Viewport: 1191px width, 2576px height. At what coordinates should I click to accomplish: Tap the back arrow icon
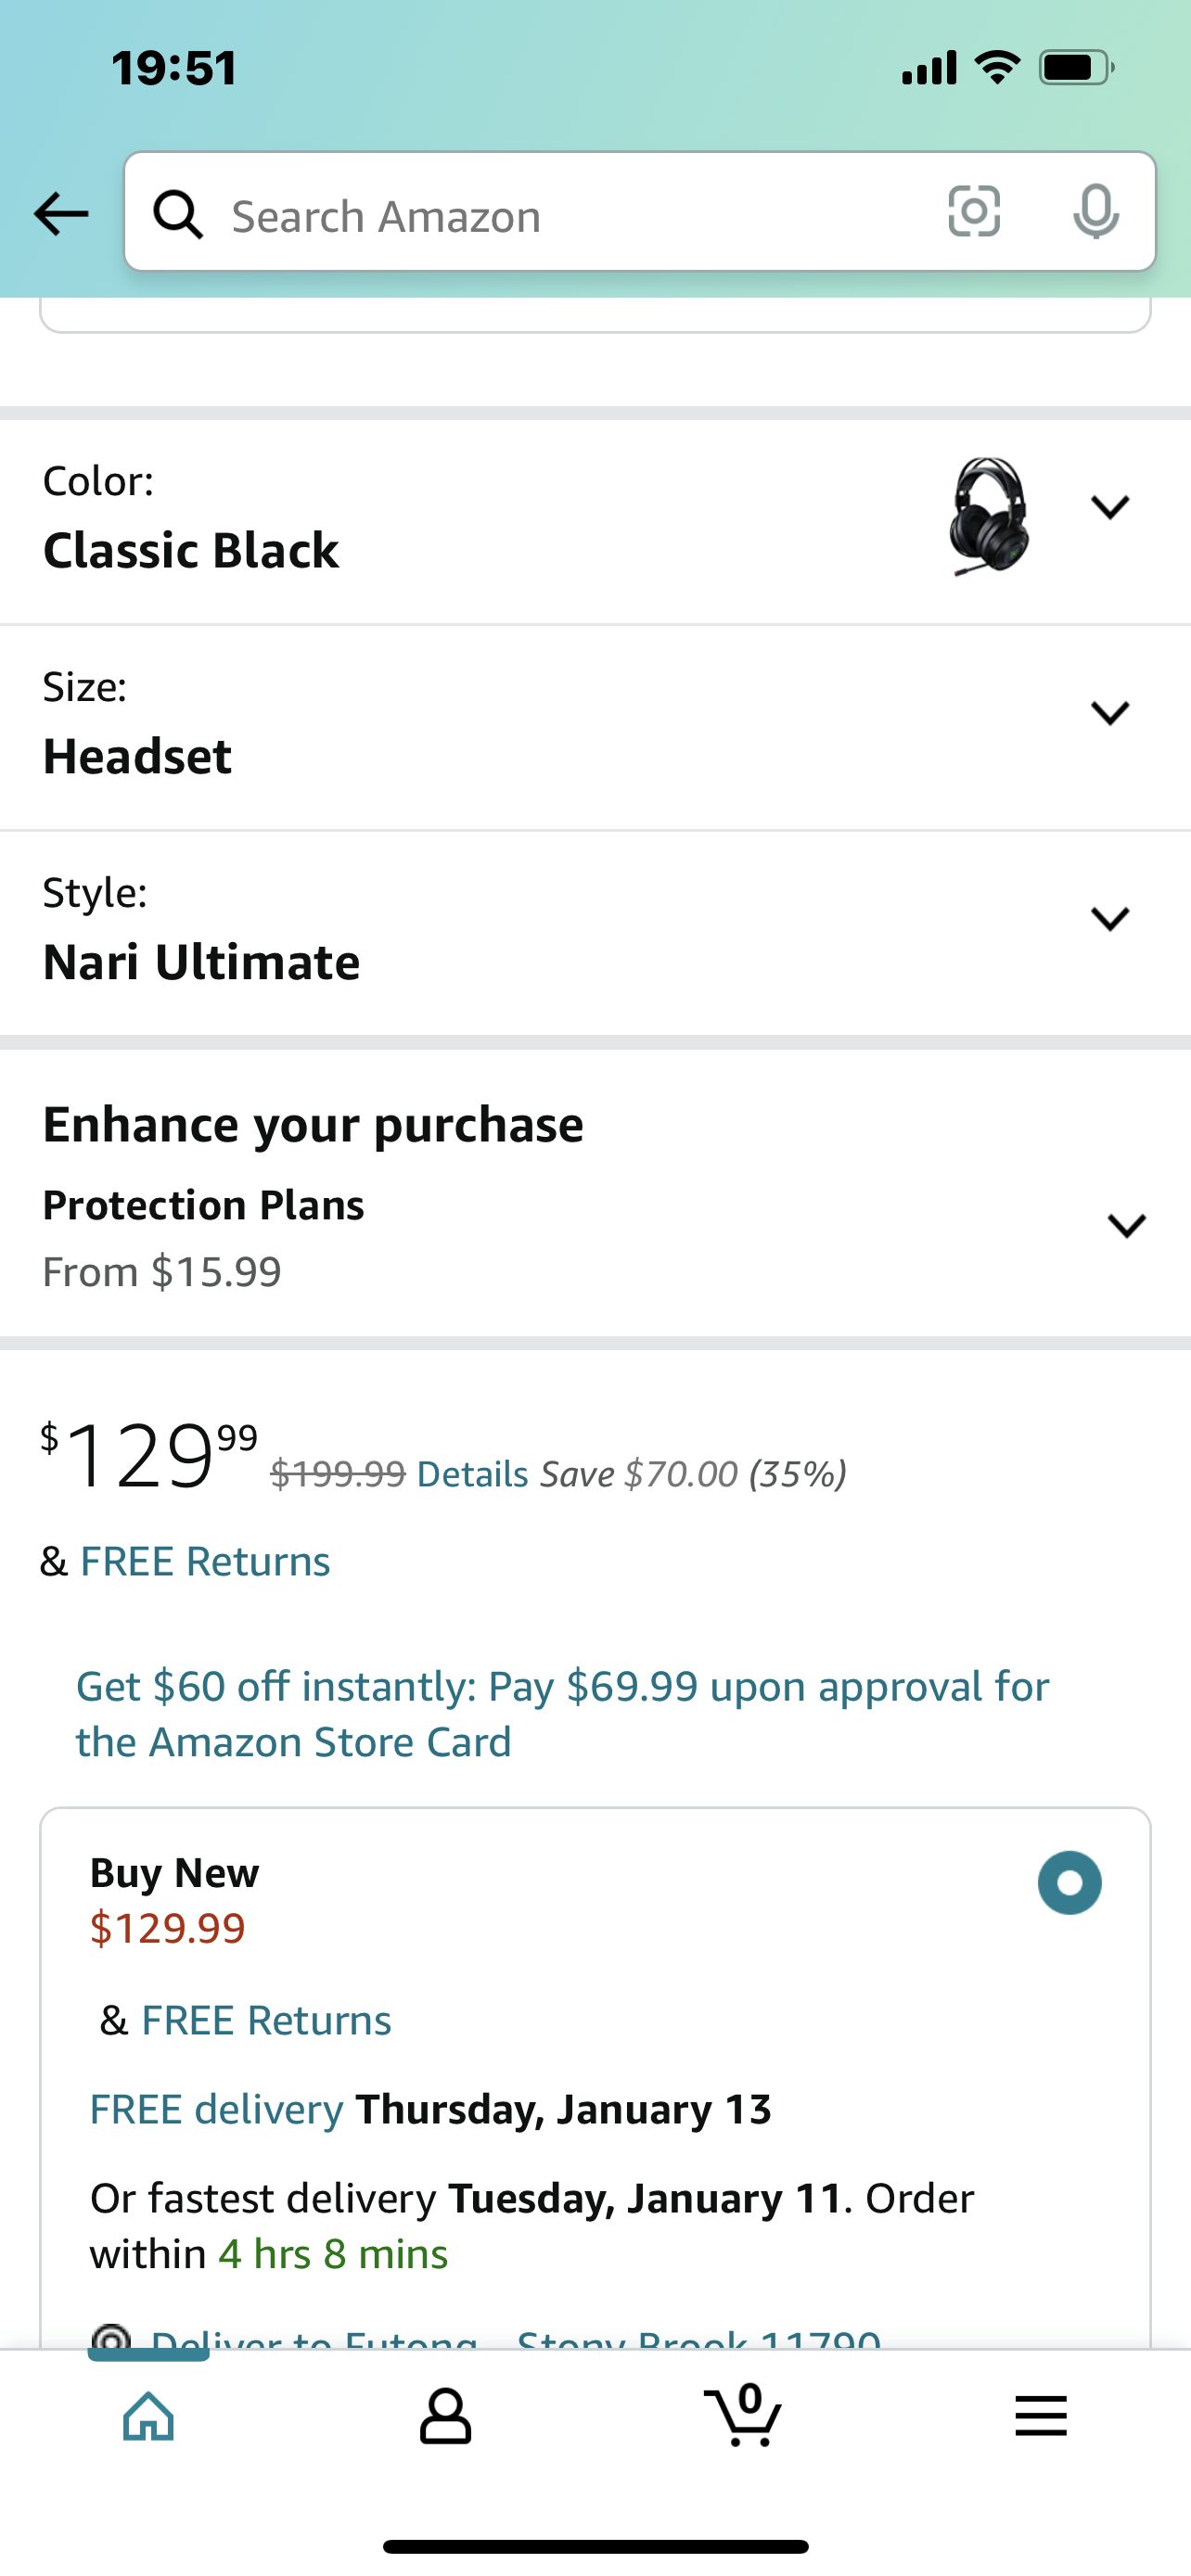pos(61,214)
